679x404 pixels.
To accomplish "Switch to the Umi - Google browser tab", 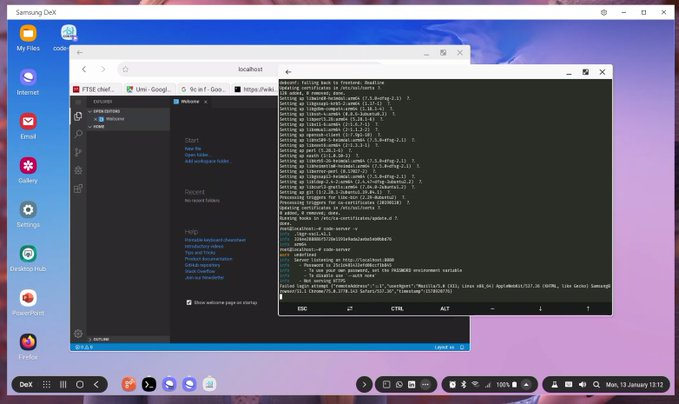I will point(149,89).
